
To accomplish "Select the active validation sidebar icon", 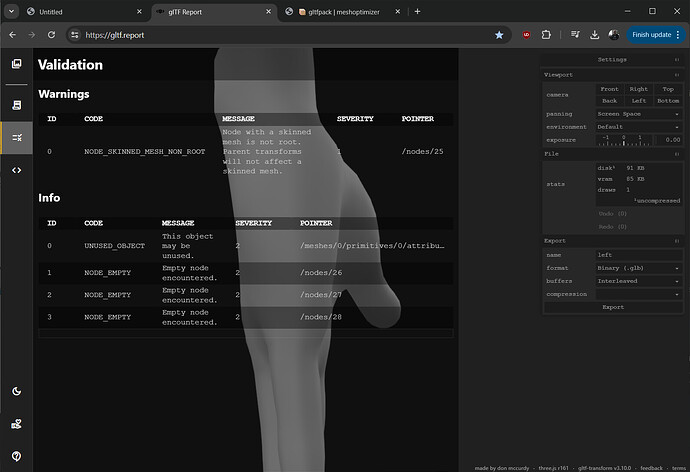I will tap(16, 137).
